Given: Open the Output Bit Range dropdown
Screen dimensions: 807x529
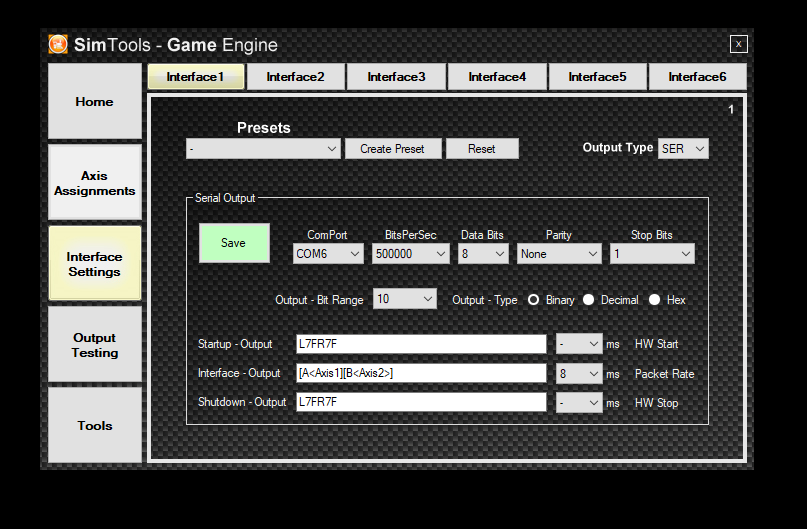Looking at the screenshot, I should tap(405, 299).
